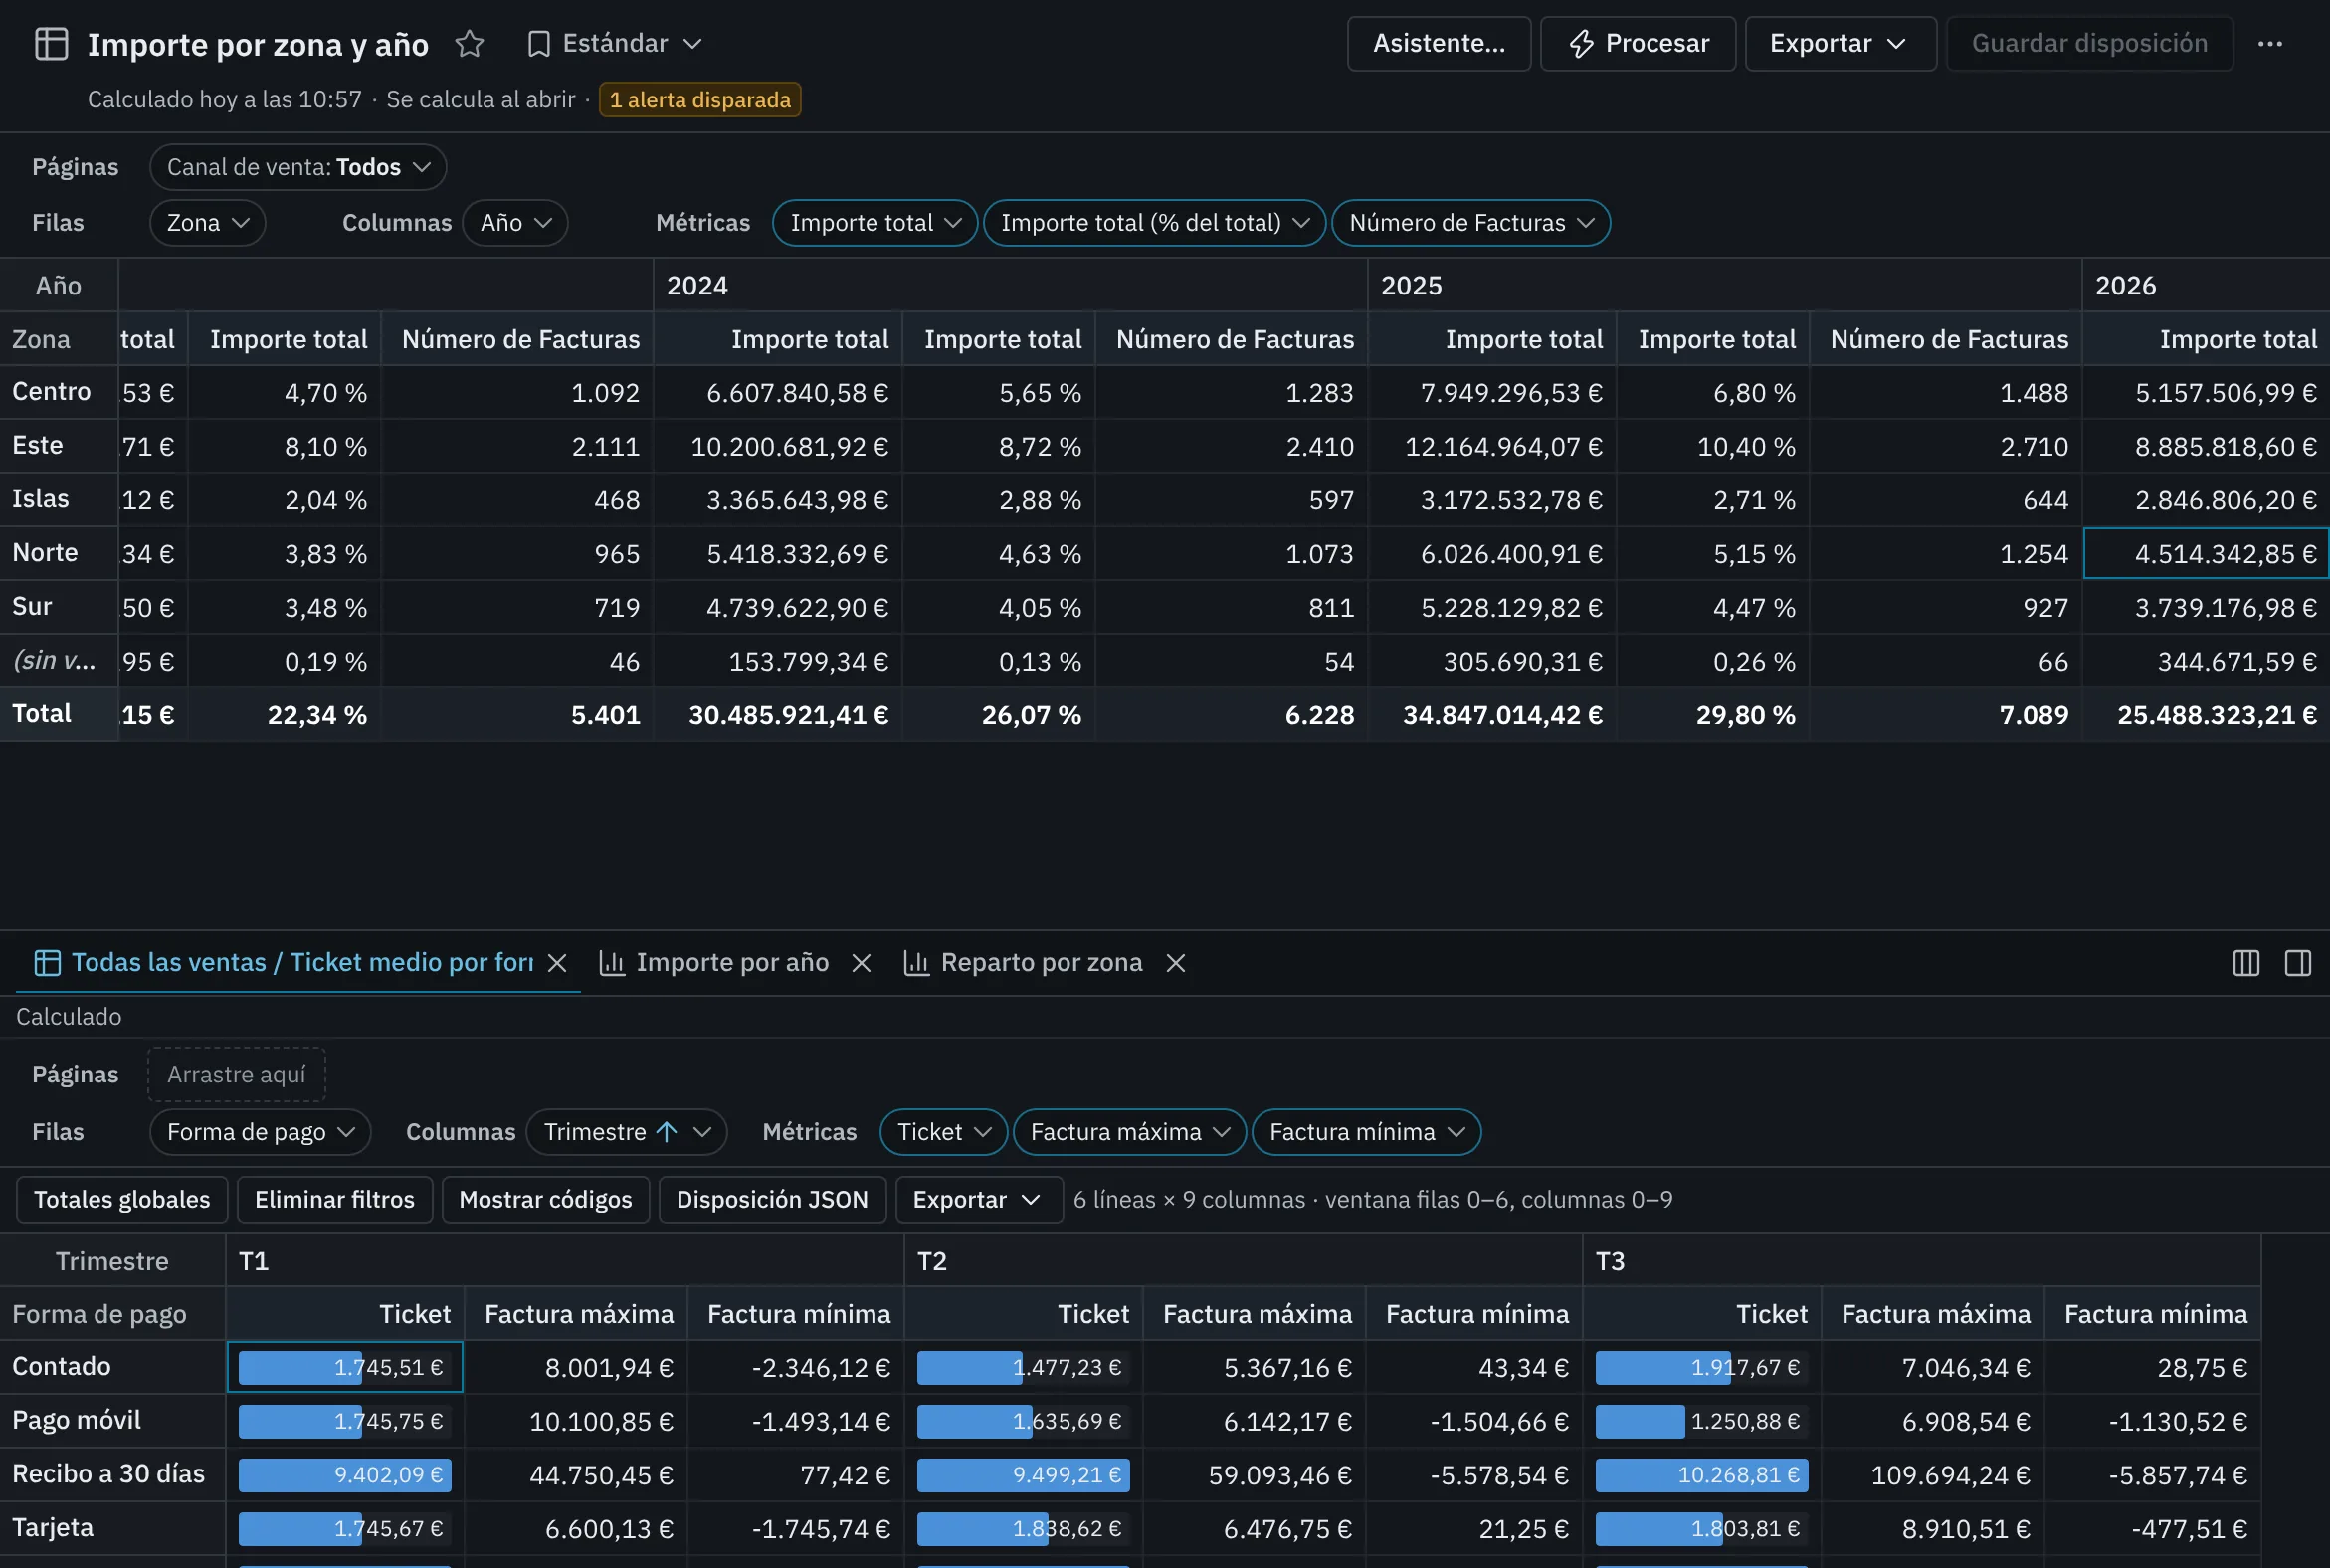Expand the Canal de venta page filter
Image resolution: width=2330 pixels, height=1568 pixels.
tap(298, 167)
